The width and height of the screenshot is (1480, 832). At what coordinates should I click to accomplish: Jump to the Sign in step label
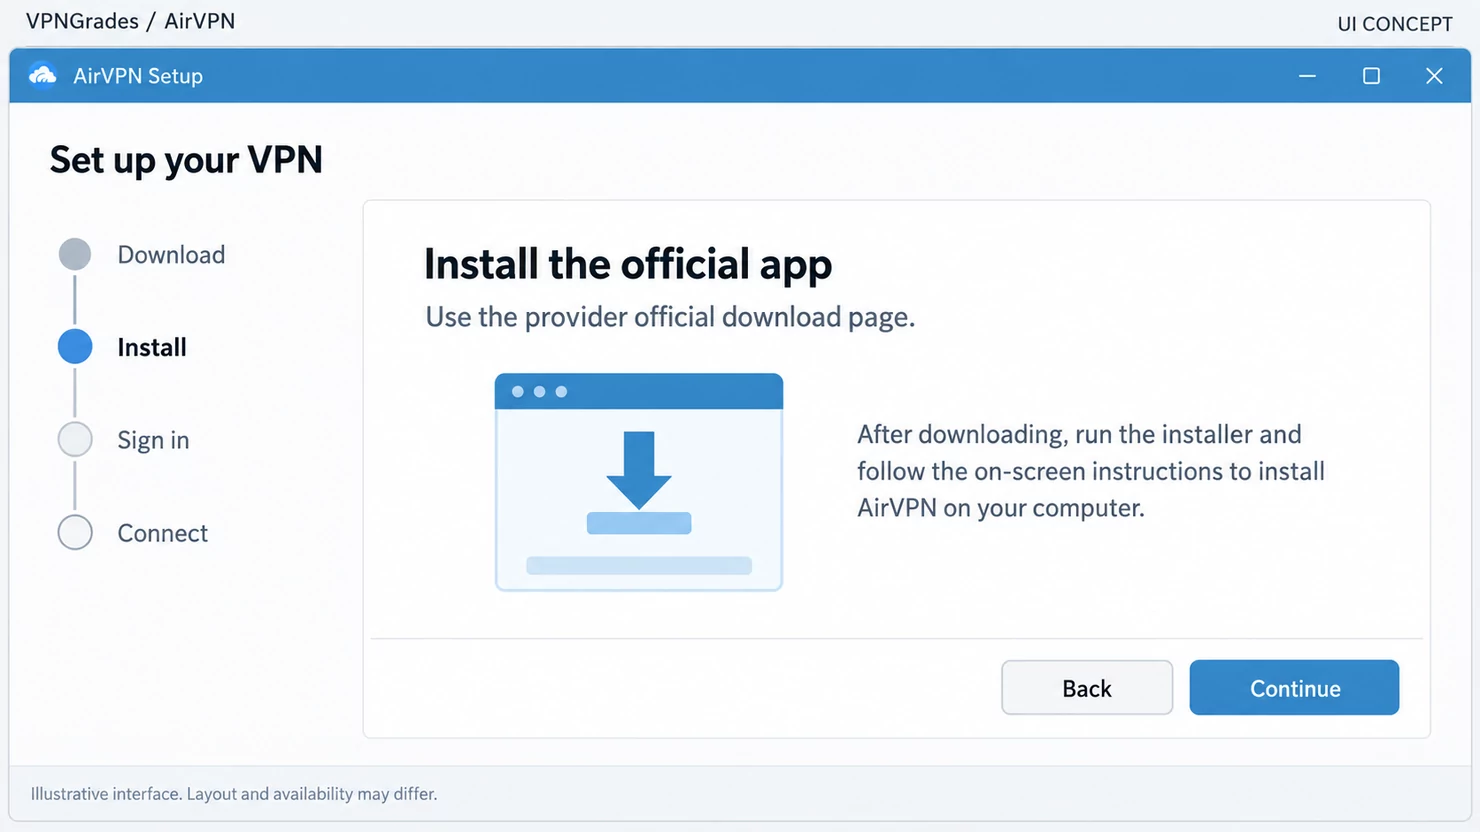[x=153, y=440]
